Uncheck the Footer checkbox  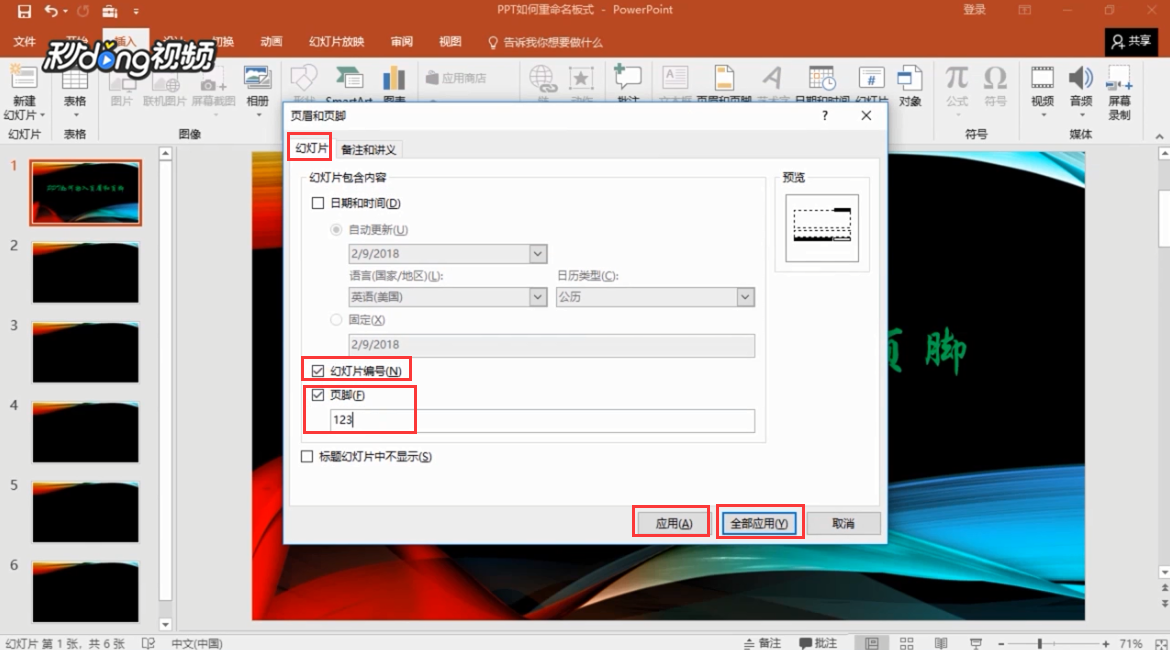(318, 395)
